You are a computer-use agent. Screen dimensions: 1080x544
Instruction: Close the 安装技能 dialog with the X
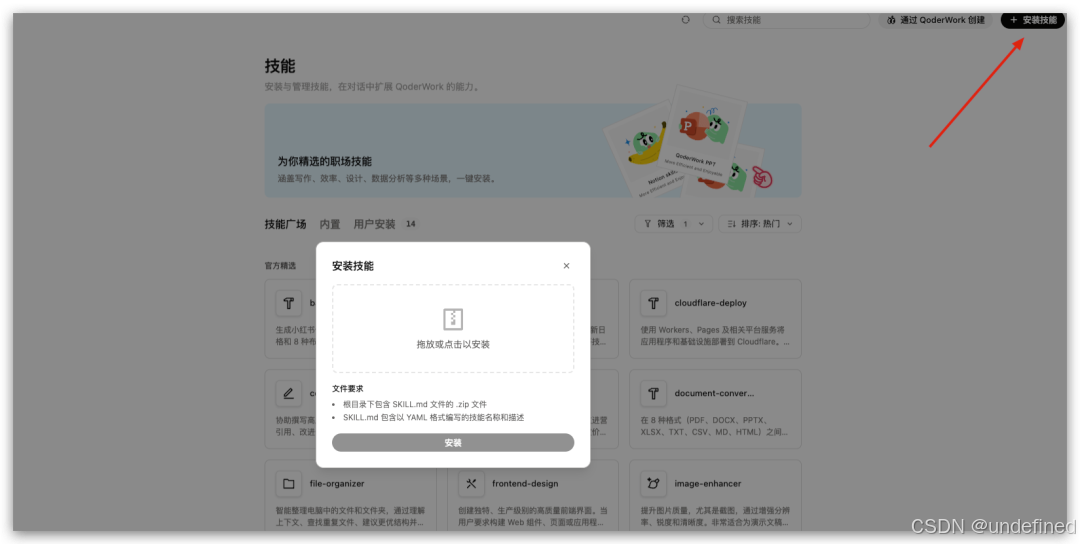[566, 266]
